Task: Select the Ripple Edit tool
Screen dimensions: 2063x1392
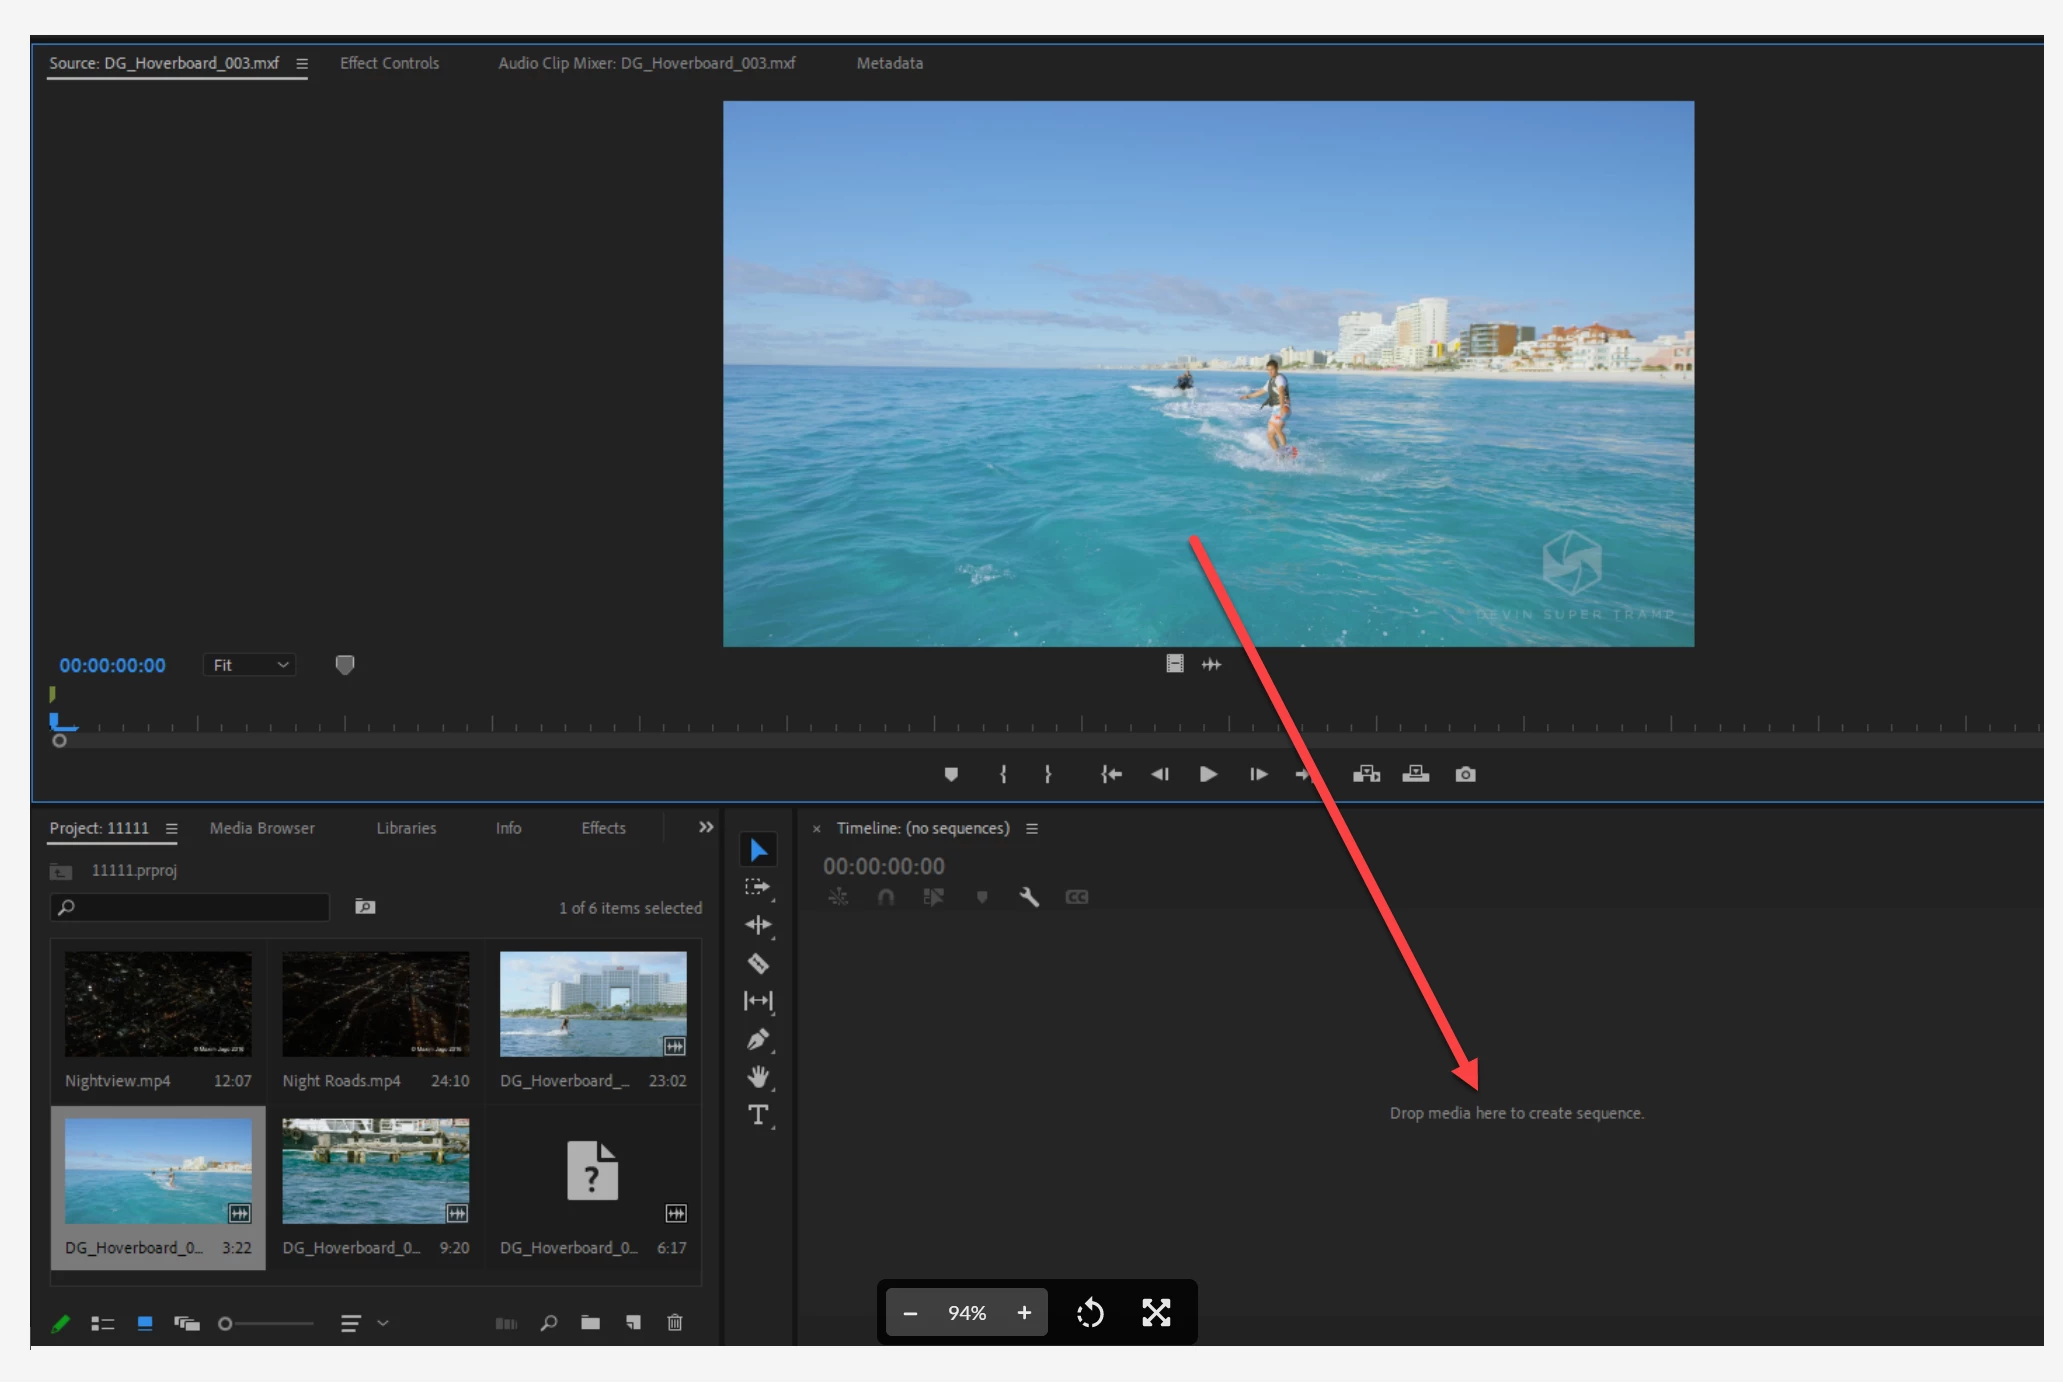Action: click(758, 925)
